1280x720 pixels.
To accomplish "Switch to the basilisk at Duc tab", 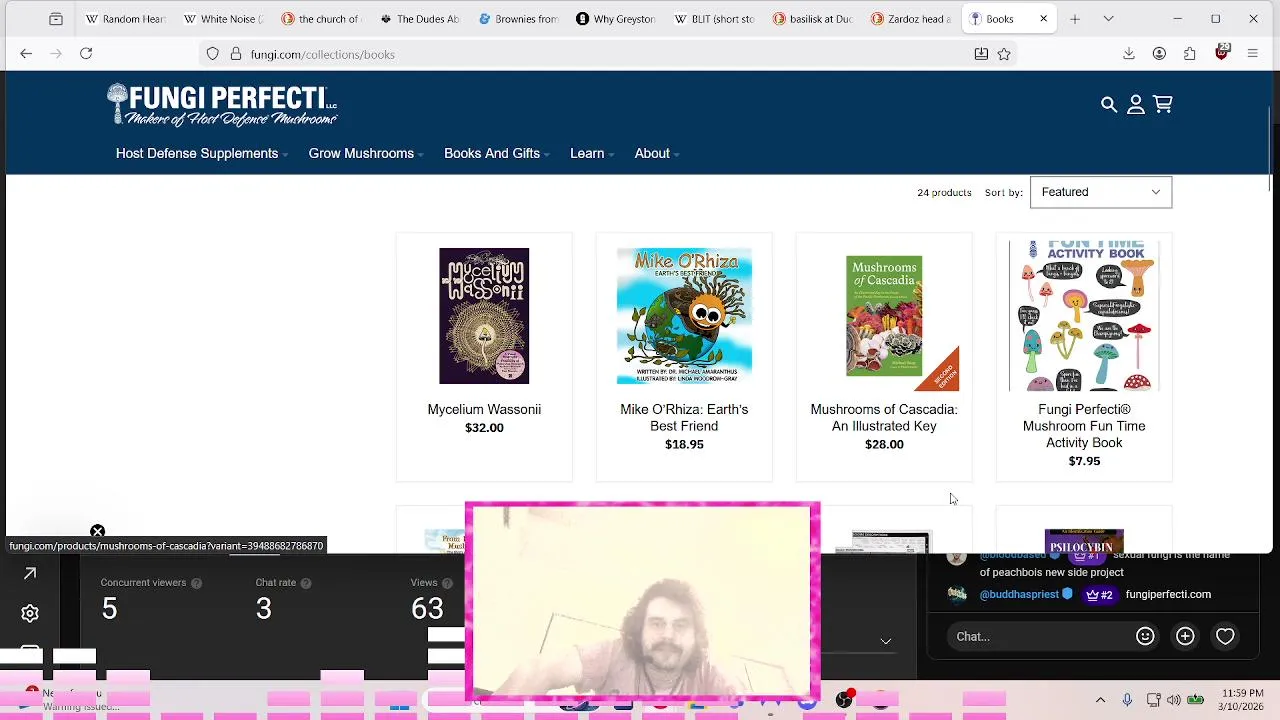I will 810,19.
